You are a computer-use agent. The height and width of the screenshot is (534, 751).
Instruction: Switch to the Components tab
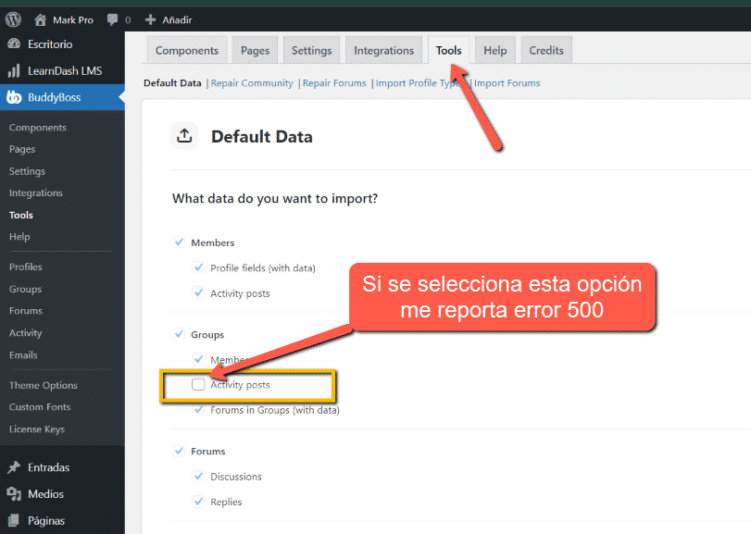(187, 51)
